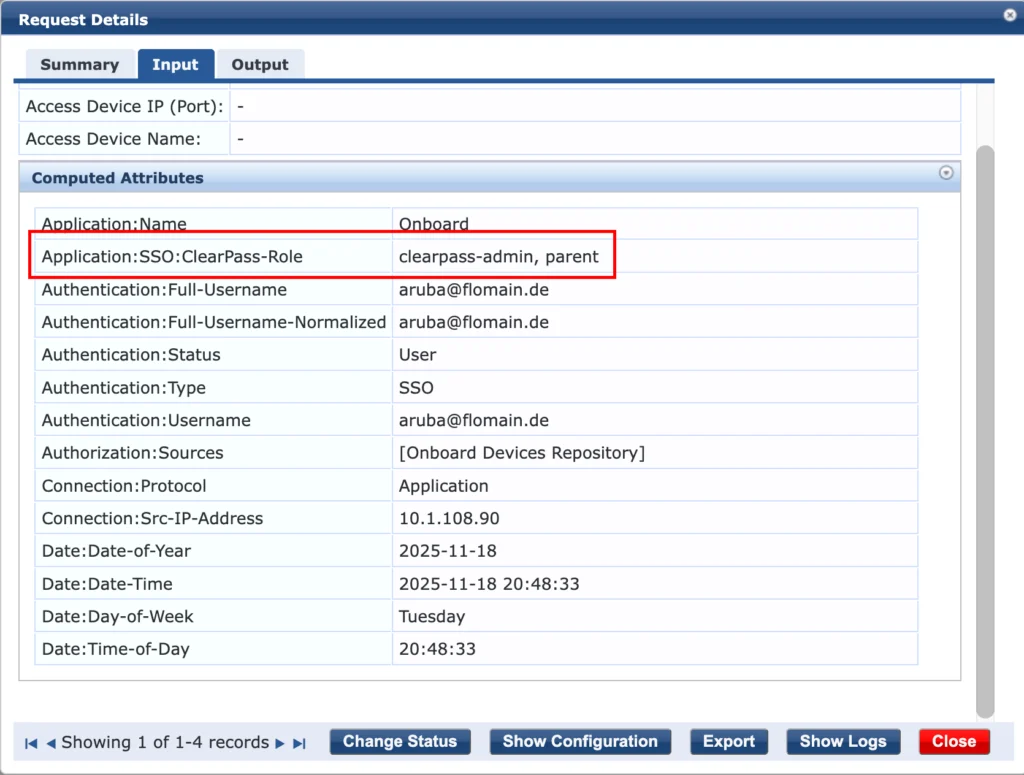This screenshot has height=775, width=1024.
Task: Advance to the next record arrow
Action: (280, 742)
